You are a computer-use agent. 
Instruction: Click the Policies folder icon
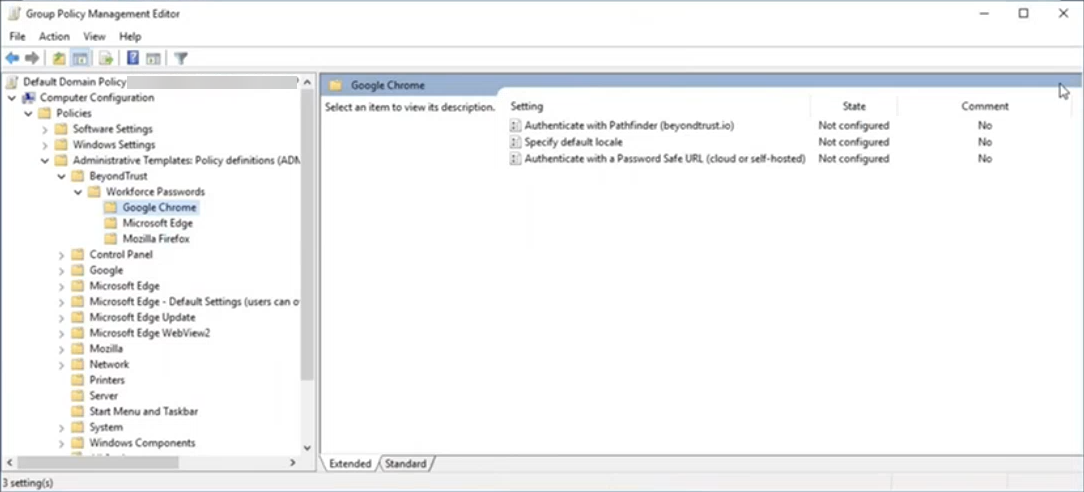click(x=45, y=113)
